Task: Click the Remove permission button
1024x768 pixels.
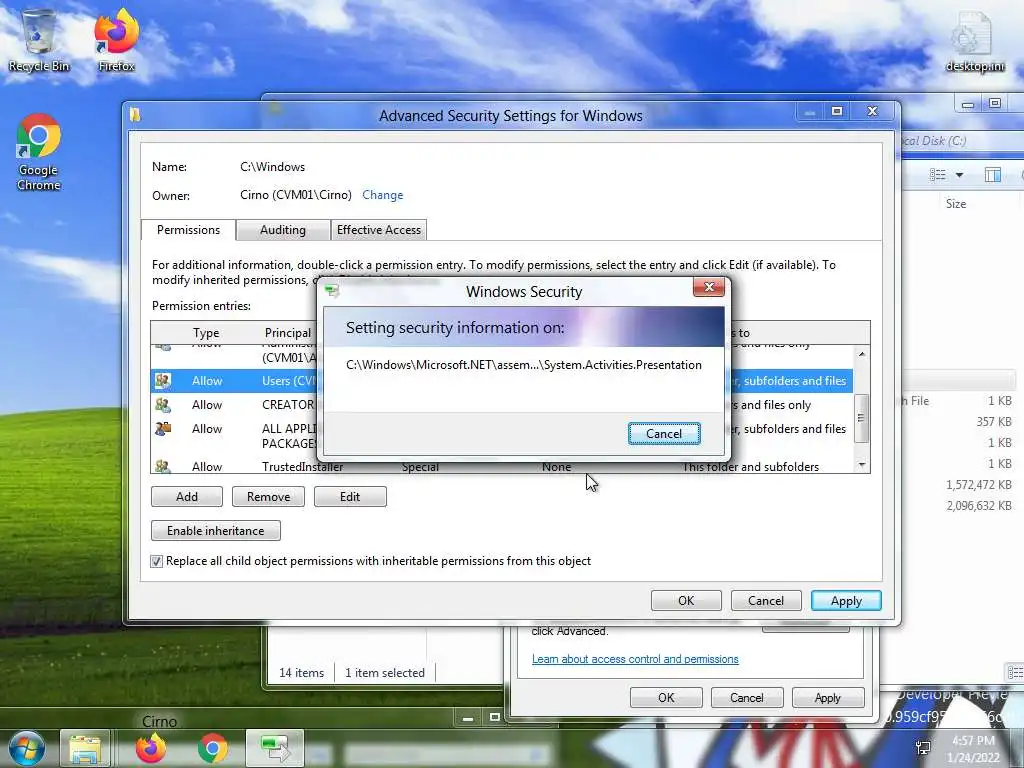Action: point(268,496)
